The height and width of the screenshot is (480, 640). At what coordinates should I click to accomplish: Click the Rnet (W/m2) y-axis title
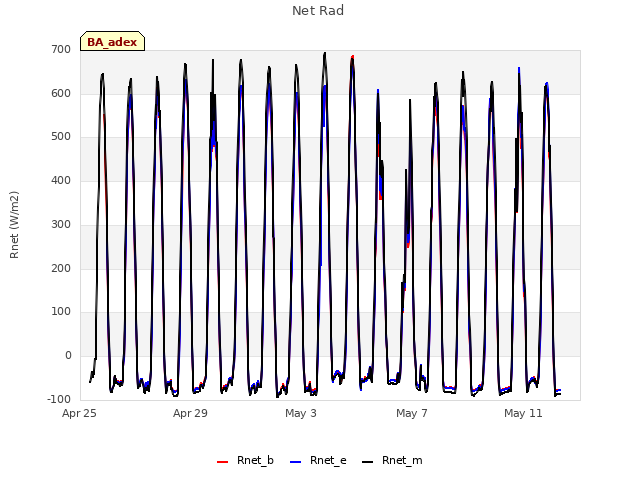[14, 225]
